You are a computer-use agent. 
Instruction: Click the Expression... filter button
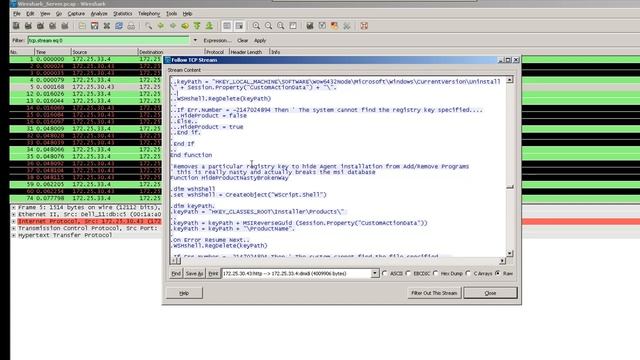(x=217, y=40)
